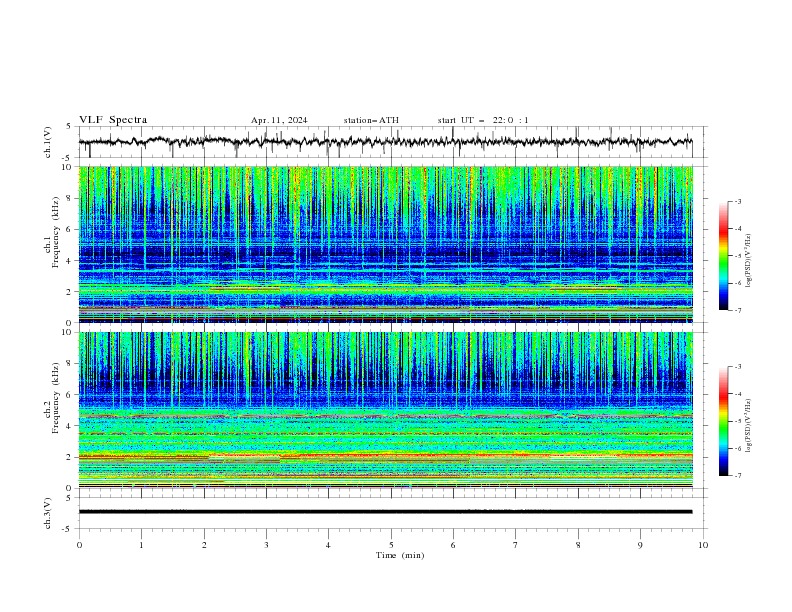This screenshot has height=612, width=792.
Task: Click the "-7" tick on ch.1 colorbar
Action: (738, 310)
